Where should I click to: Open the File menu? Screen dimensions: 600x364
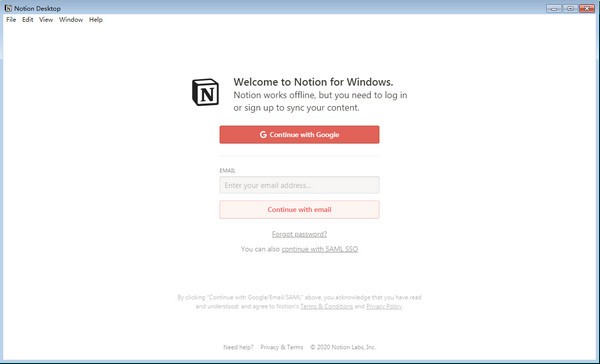pos(11,20)
